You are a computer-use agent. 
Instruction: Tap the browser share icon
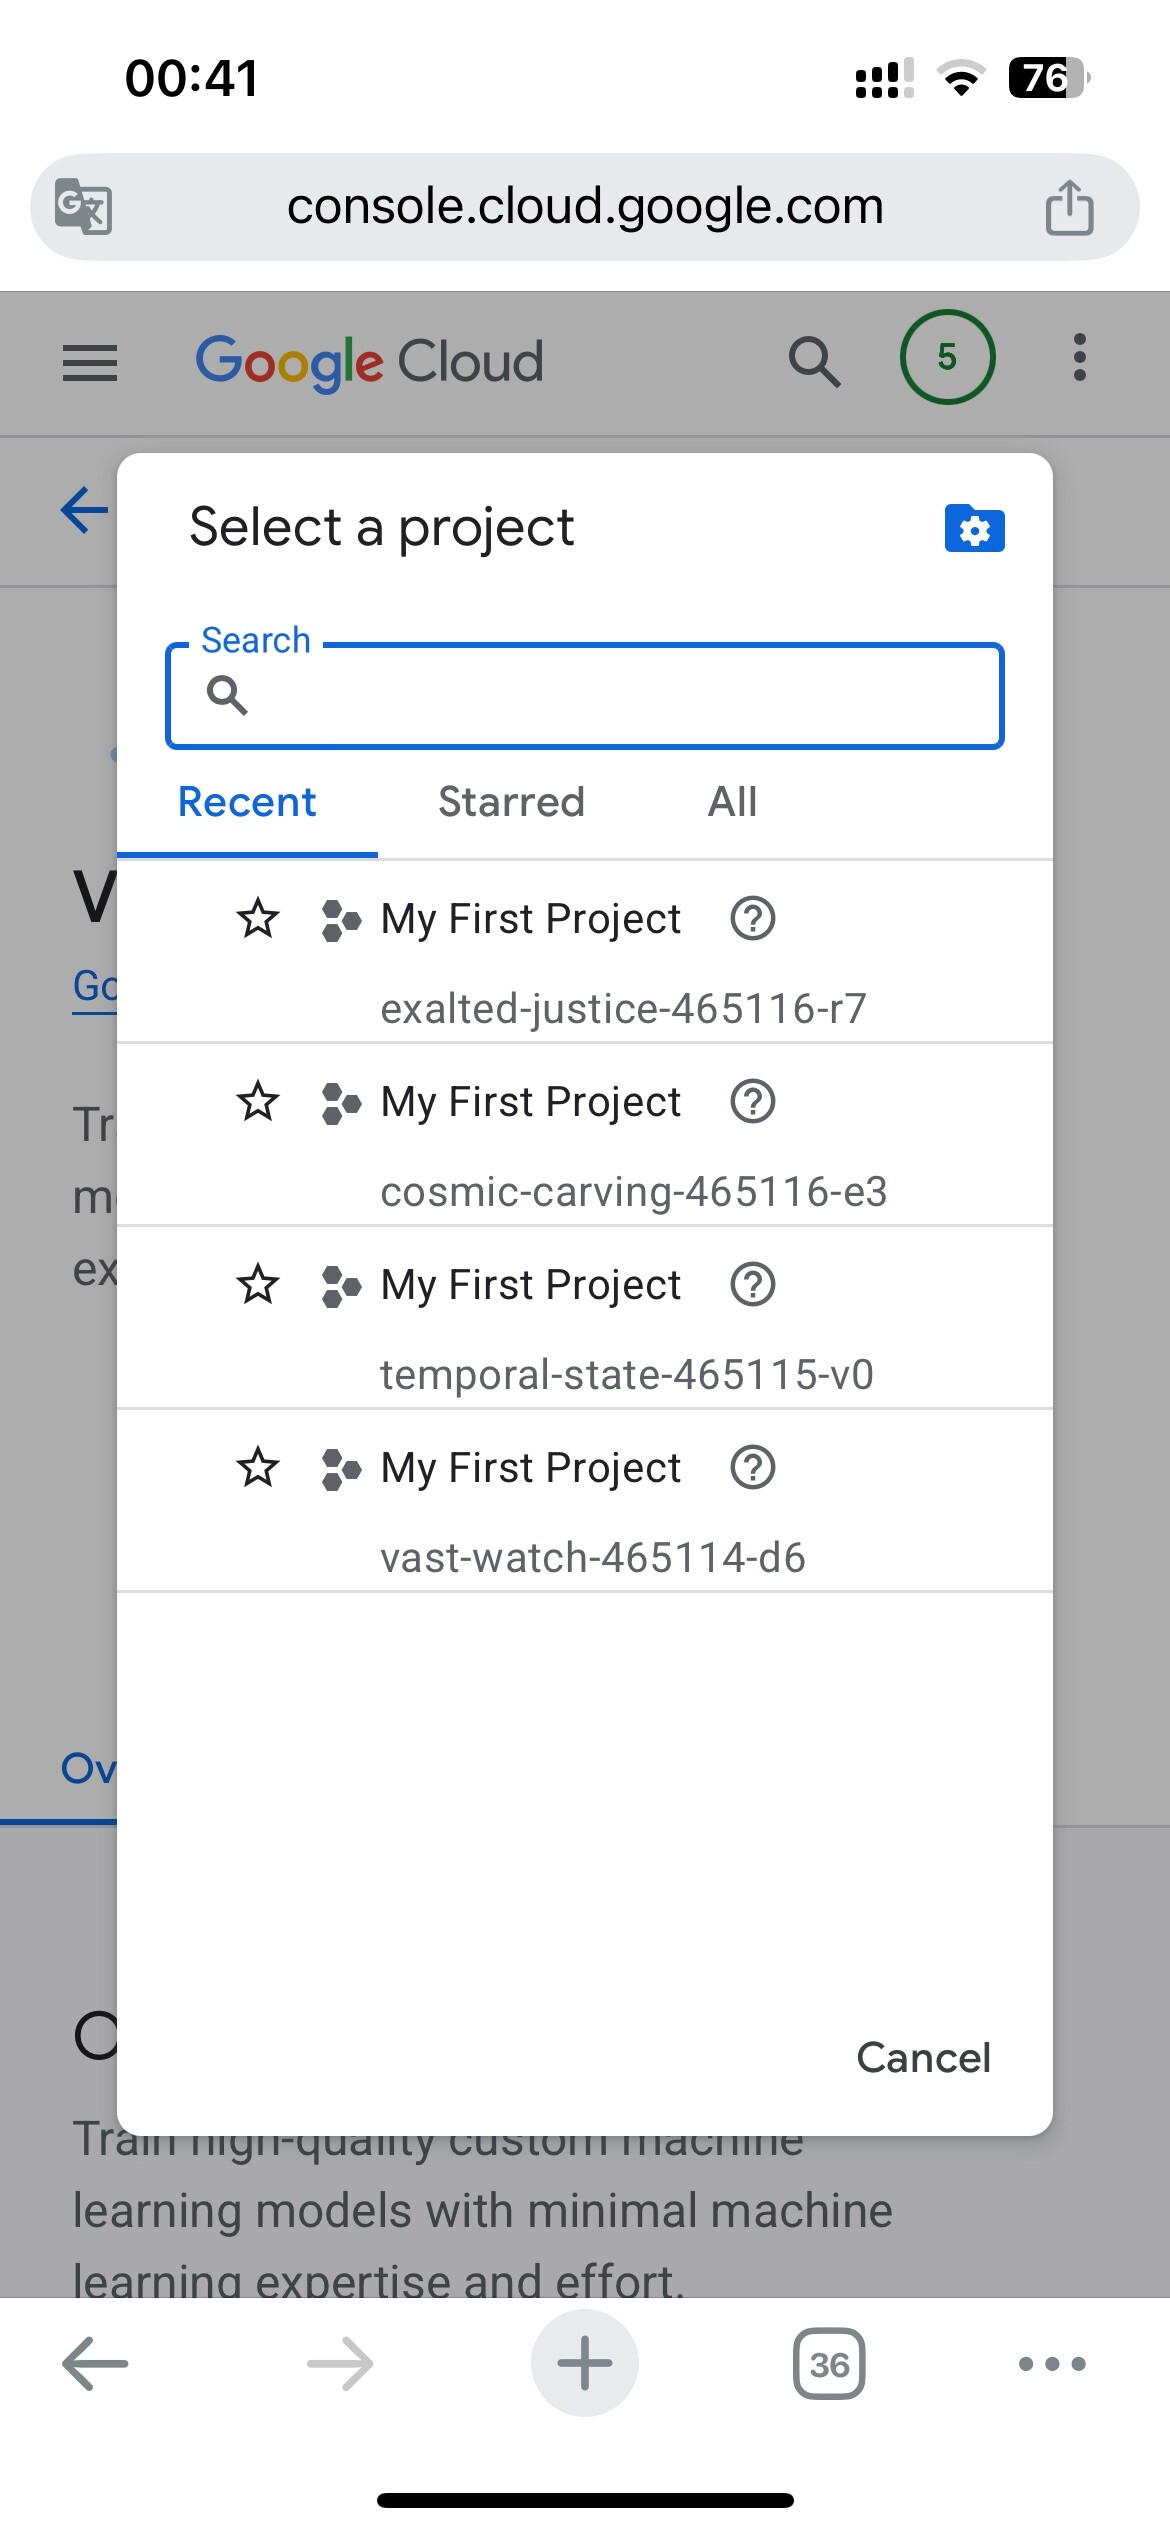(1069, 208)
